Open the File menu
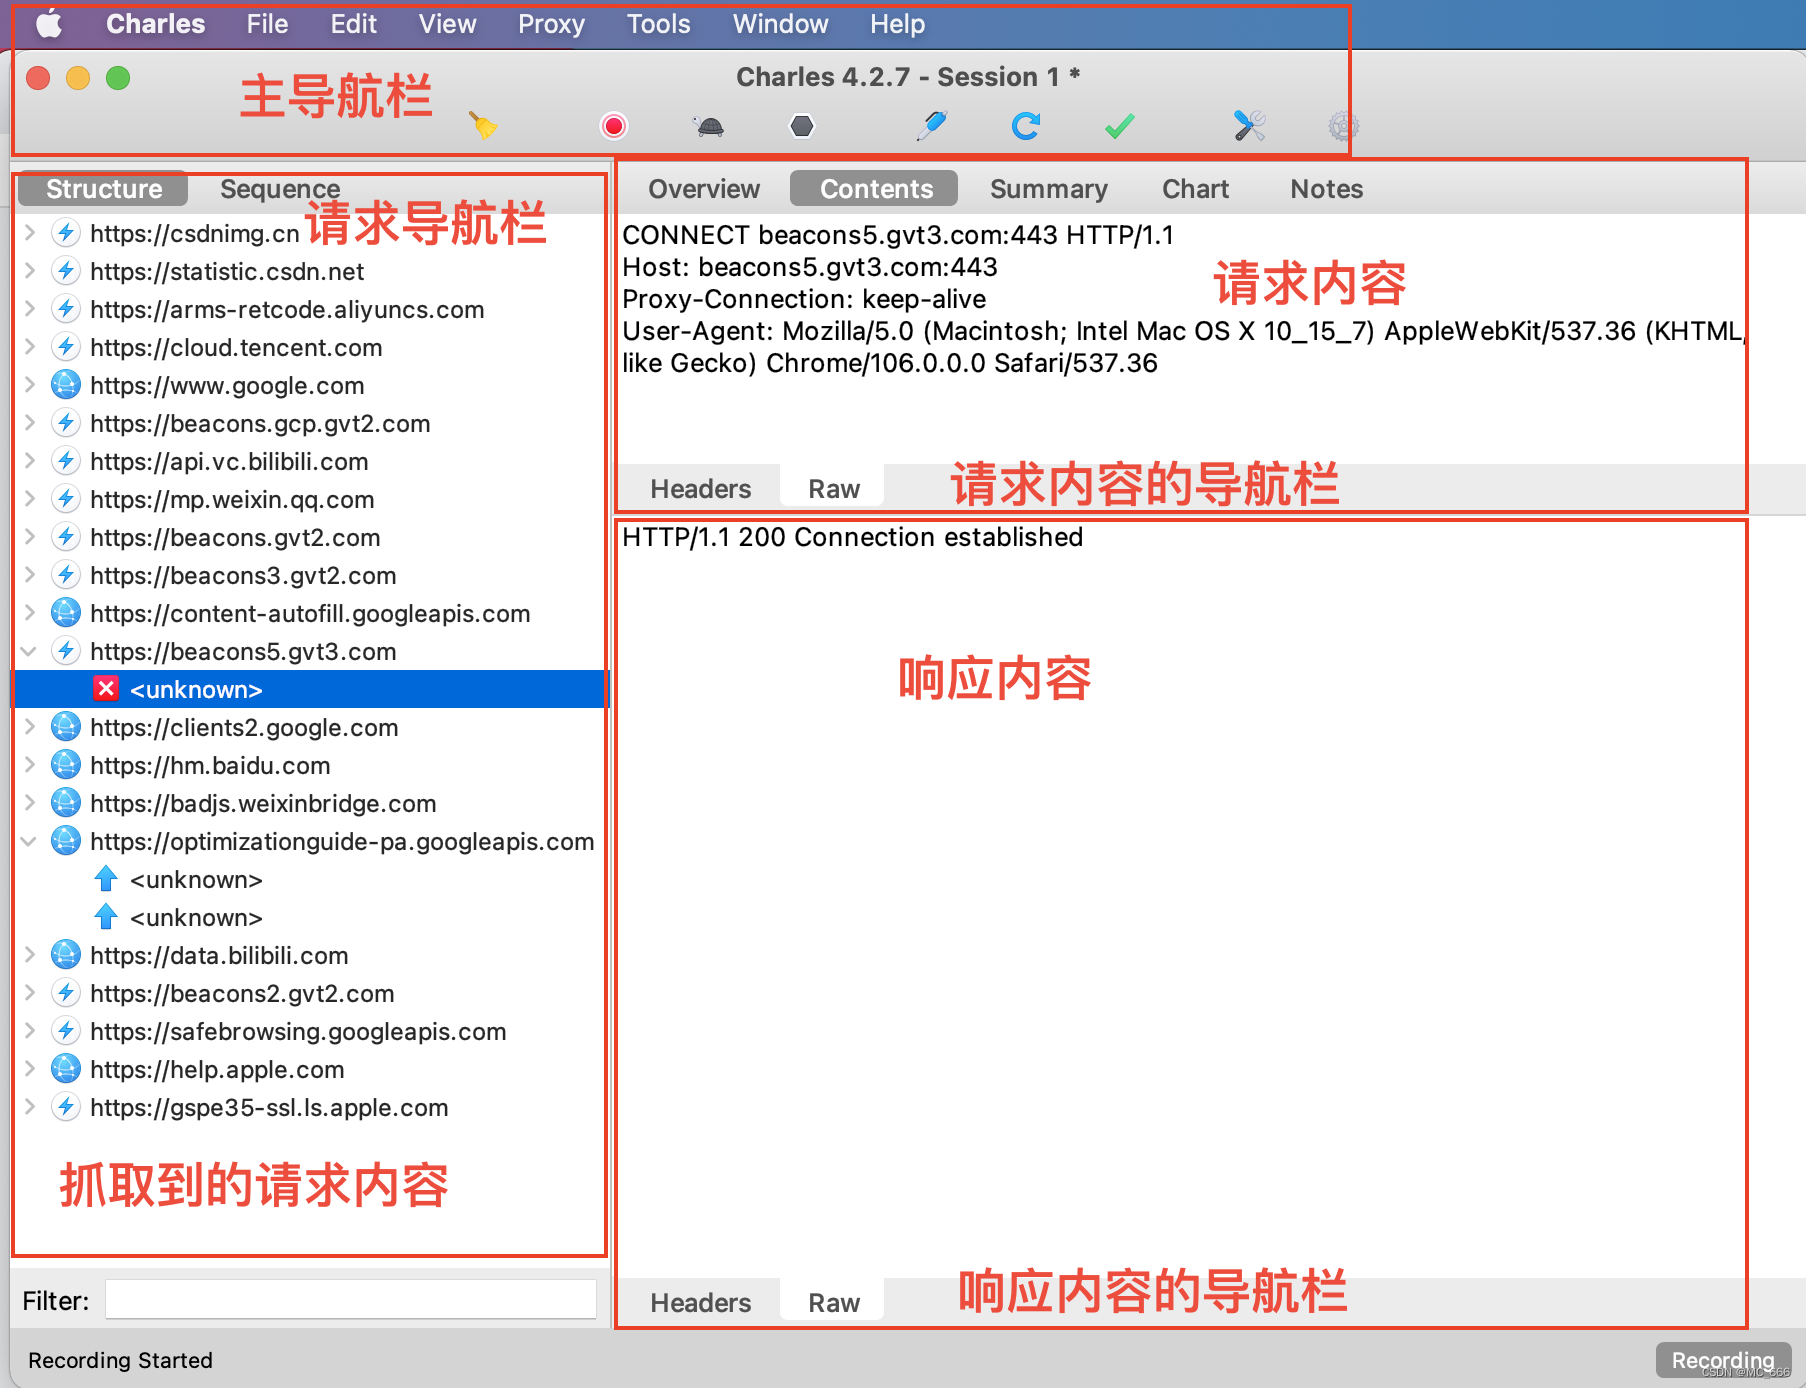The height and width of the screenshot is (1388, 1806). [267, 24]
